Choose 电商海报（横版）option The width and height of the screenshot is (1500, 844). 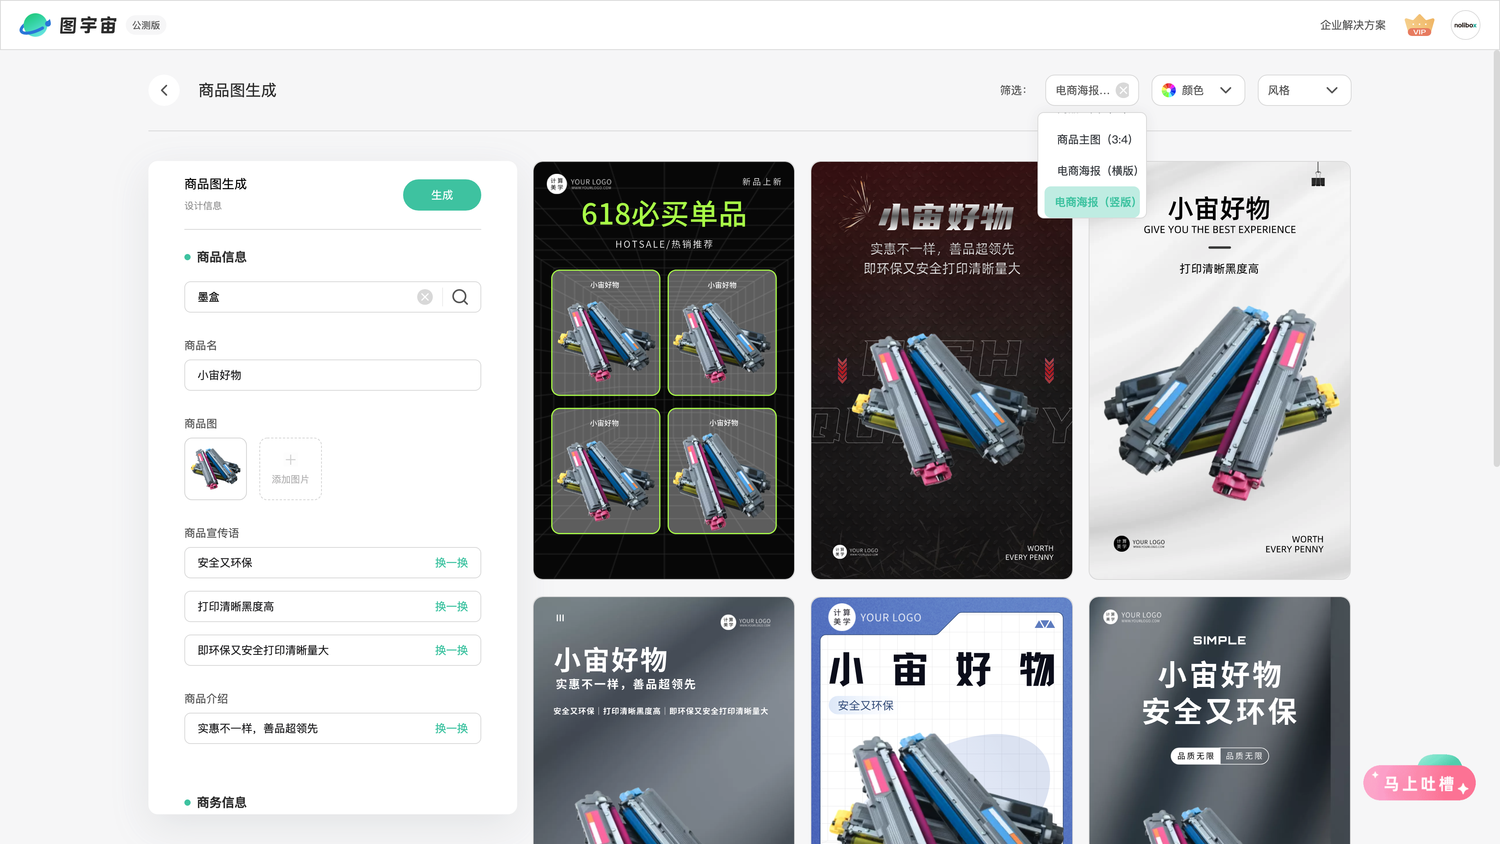pyautogui.click(x=1095, y=171)
